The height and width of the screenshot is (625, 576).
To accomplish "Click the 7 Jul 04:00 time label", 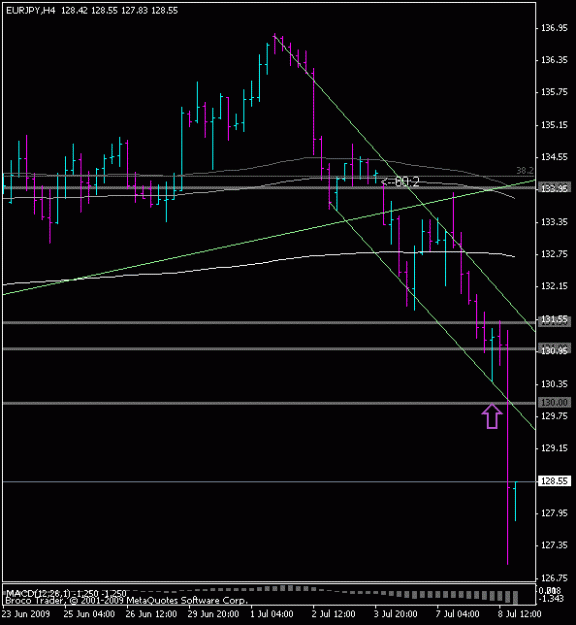I will click(x=457, y=614).
